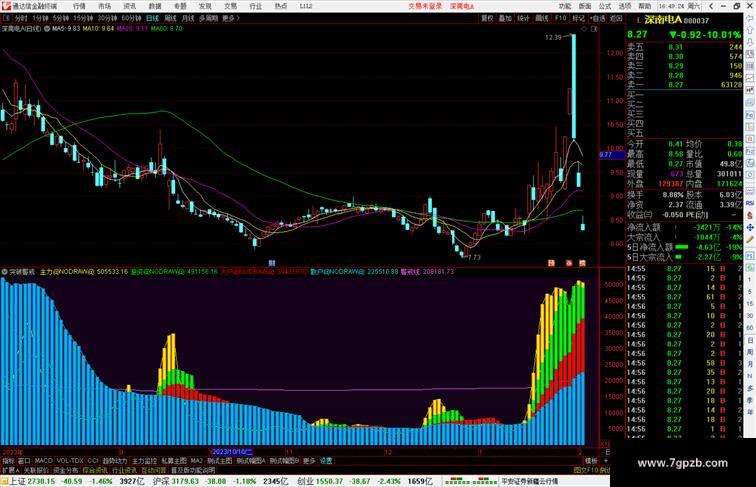Open the 数据 menu
This screenshot has width=756, height=487.
155,6
